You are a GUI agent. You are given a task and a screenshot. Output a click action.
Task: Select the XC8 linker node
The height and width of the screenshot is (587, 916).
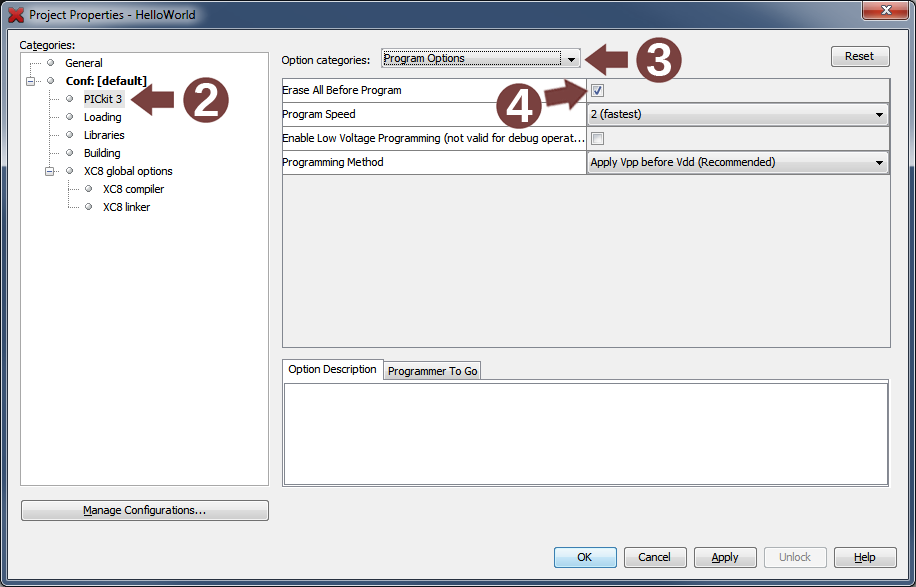(x=126, y=207)
